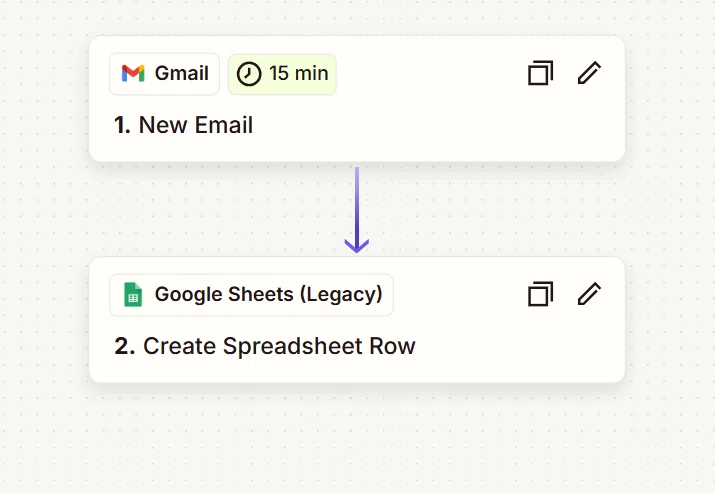The height and width of the screenshot is (493, 715).
Task: Click the clock icon in the 15 min badge
Action: click(249, 73)
